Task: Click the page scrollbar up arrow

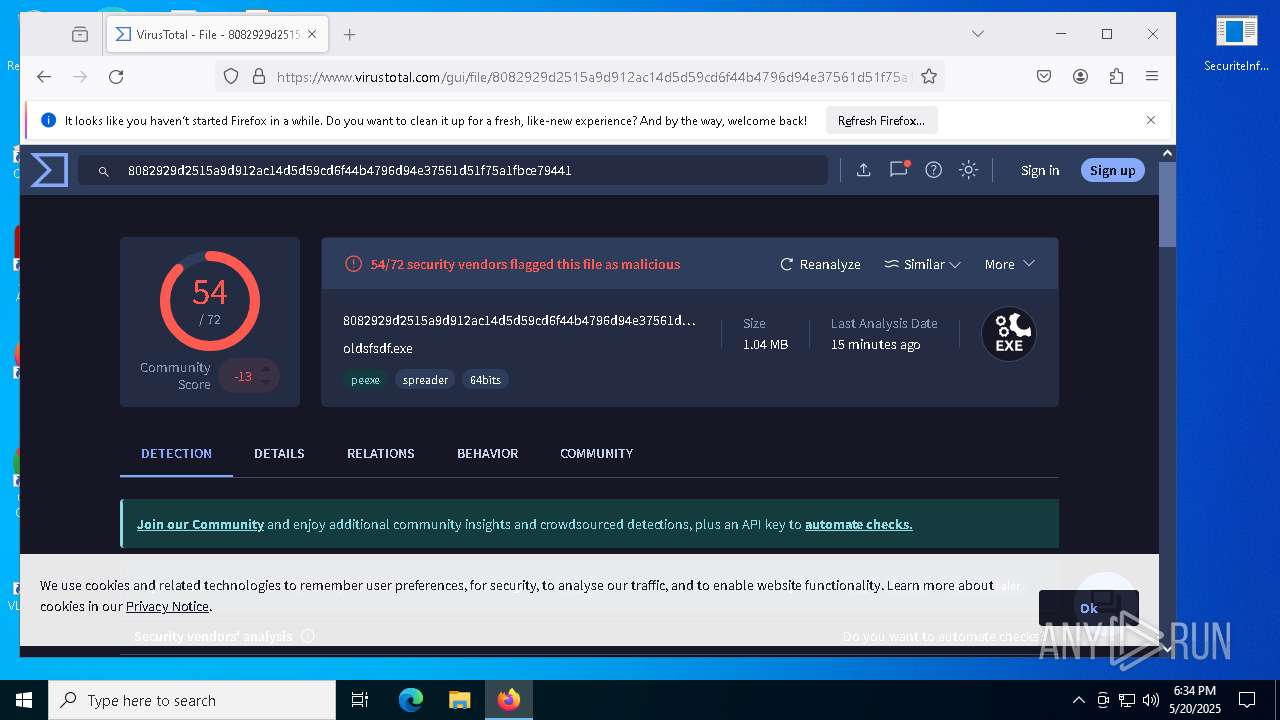Action: tap(1167, 154)
